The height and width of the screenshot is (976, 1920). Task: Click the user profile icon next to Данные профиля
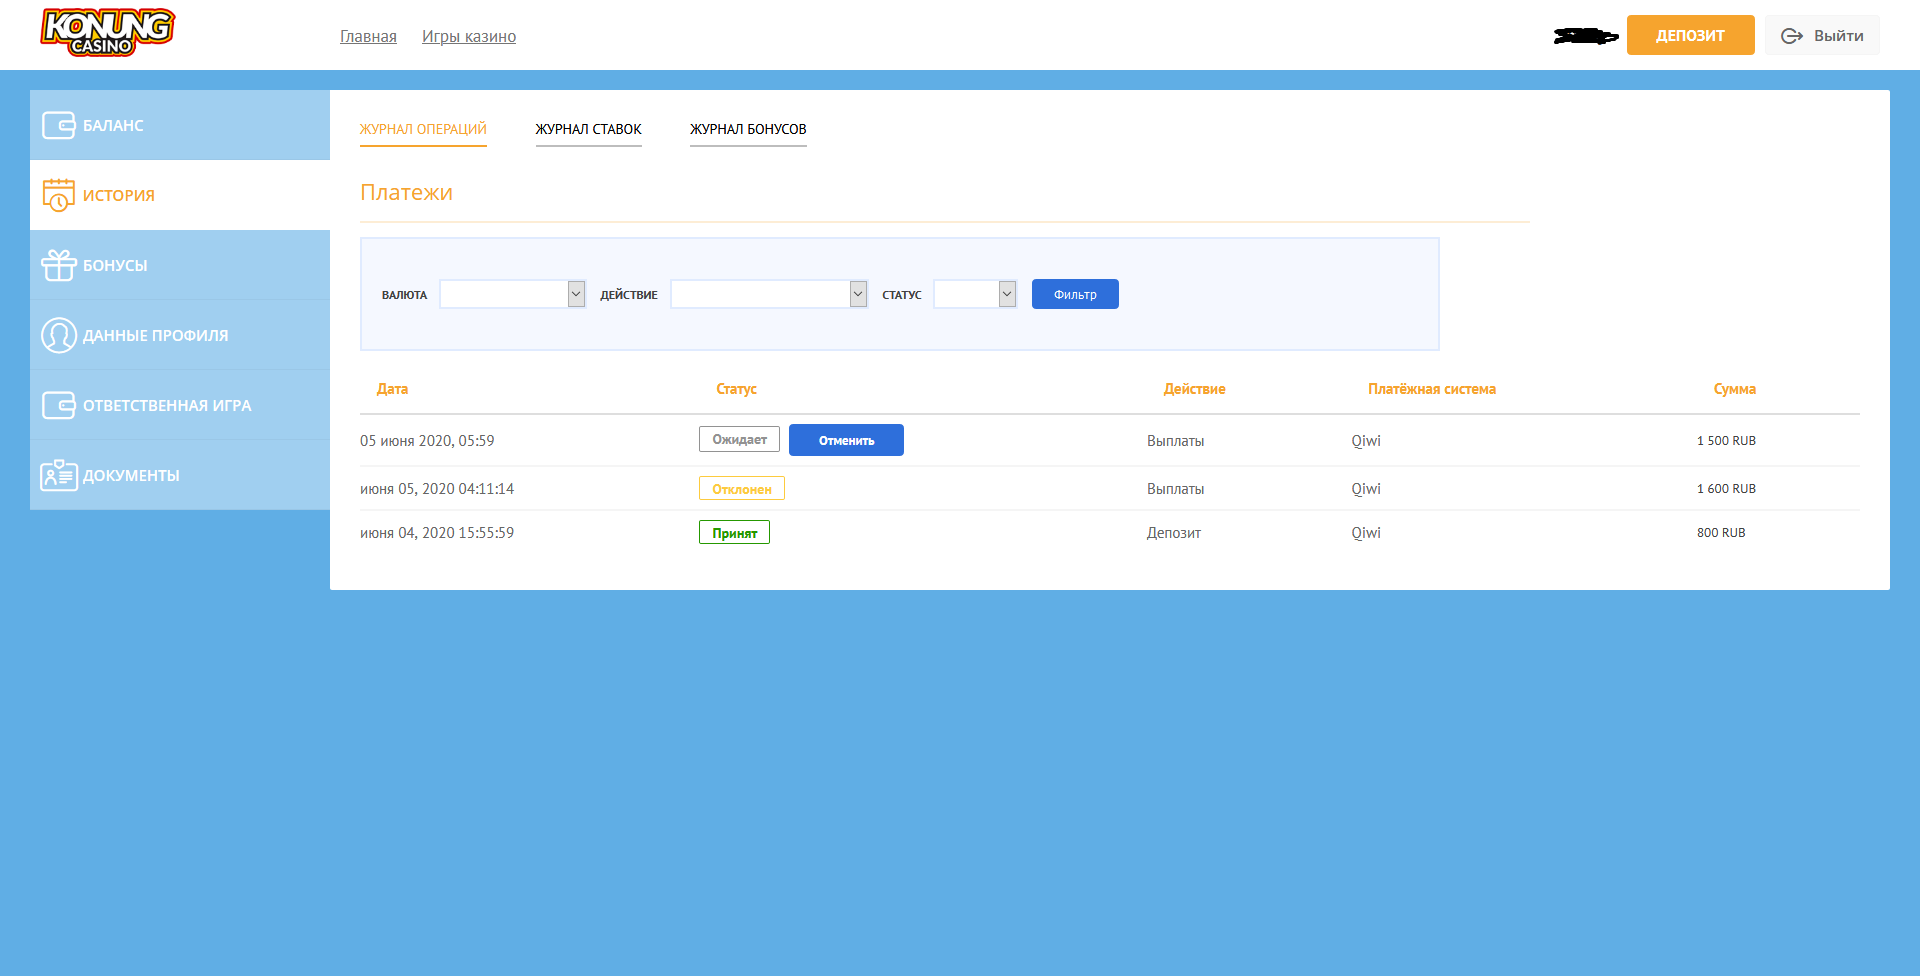click(59, 335)
